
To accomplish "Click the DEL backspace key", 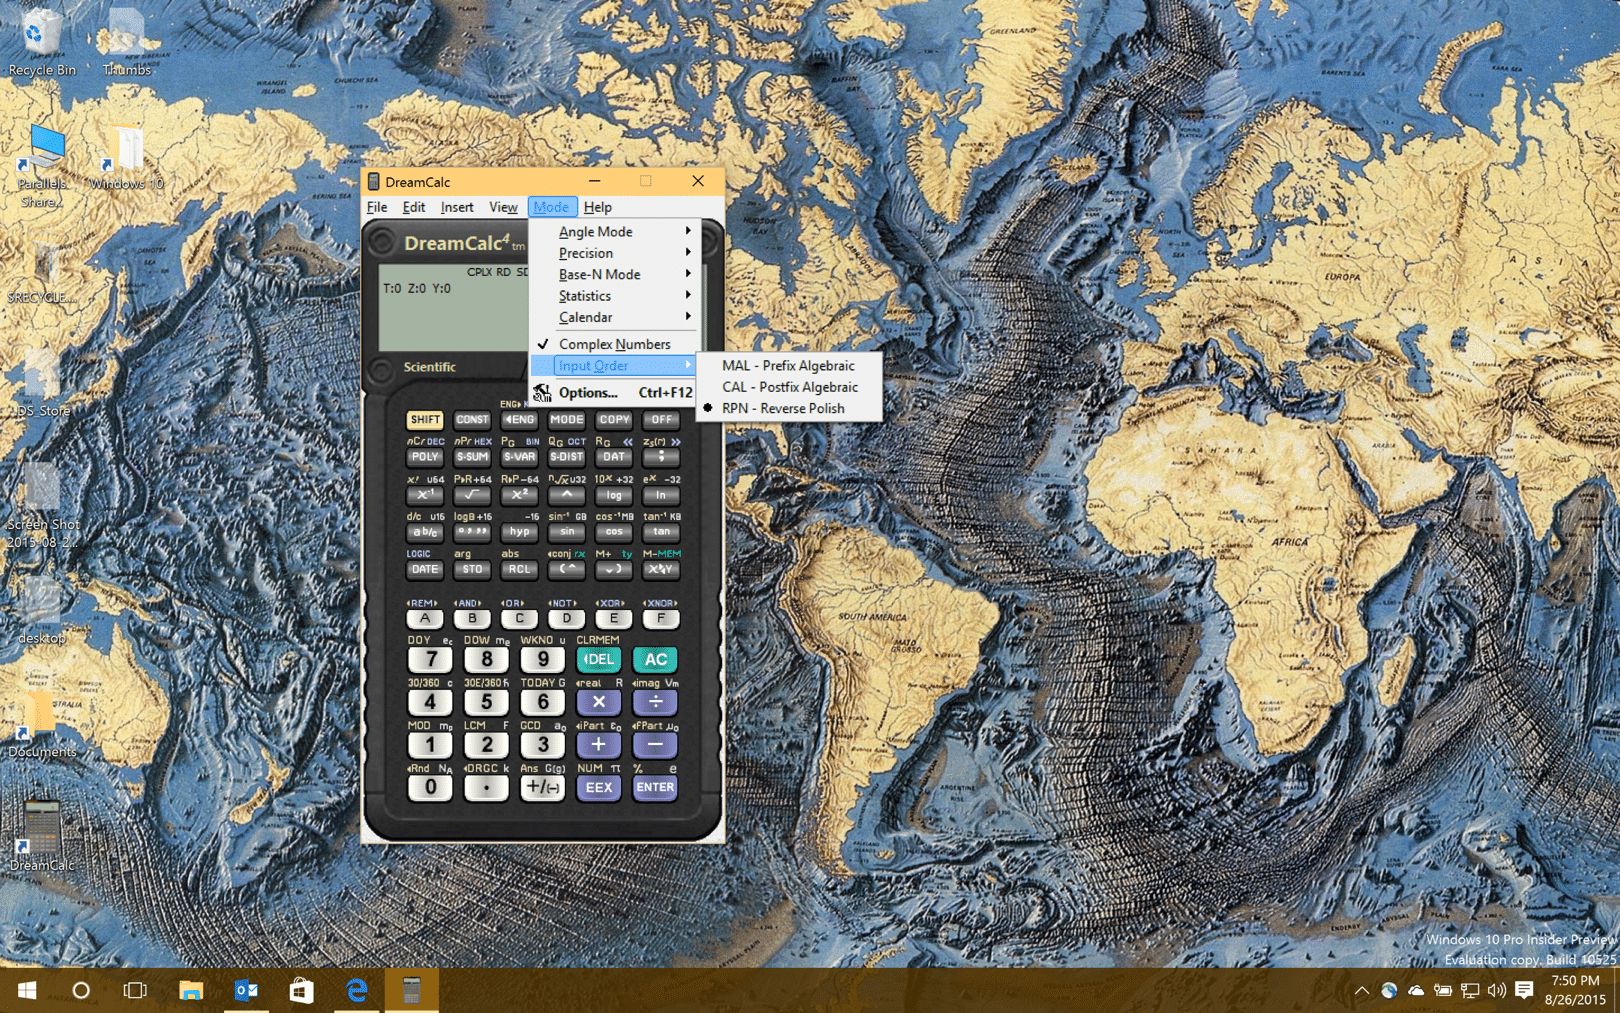I will coord(598,660).
